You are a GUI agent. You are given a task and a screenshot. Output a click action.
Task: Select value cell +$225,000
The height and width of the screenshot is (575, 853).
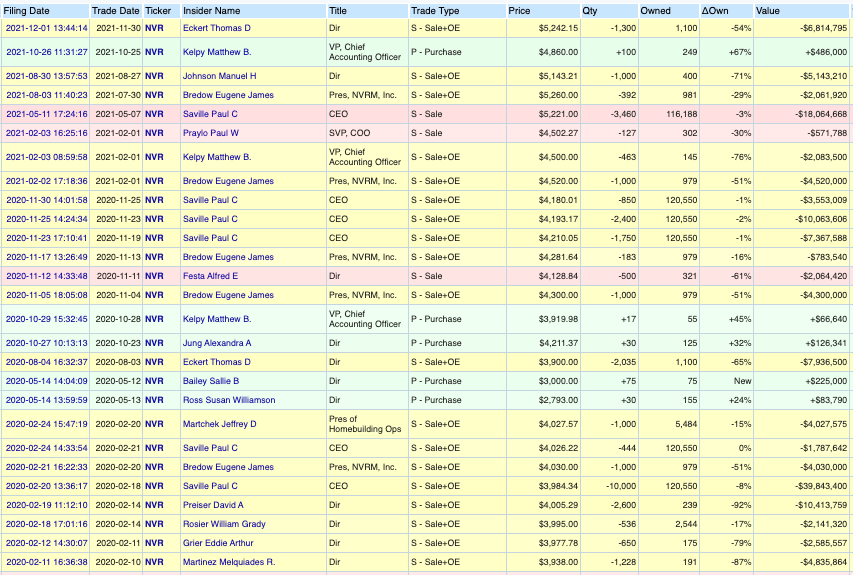[801, 381]
